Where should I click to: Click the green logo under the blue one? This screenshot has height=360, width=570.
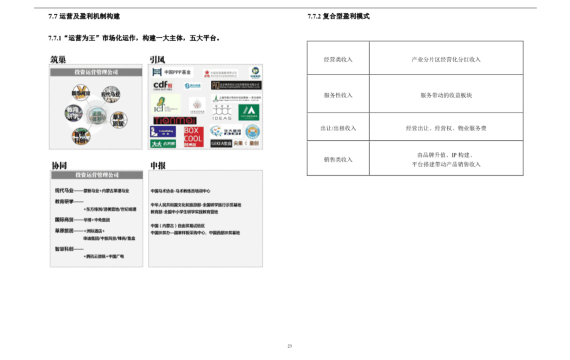[x=163, y=144]
